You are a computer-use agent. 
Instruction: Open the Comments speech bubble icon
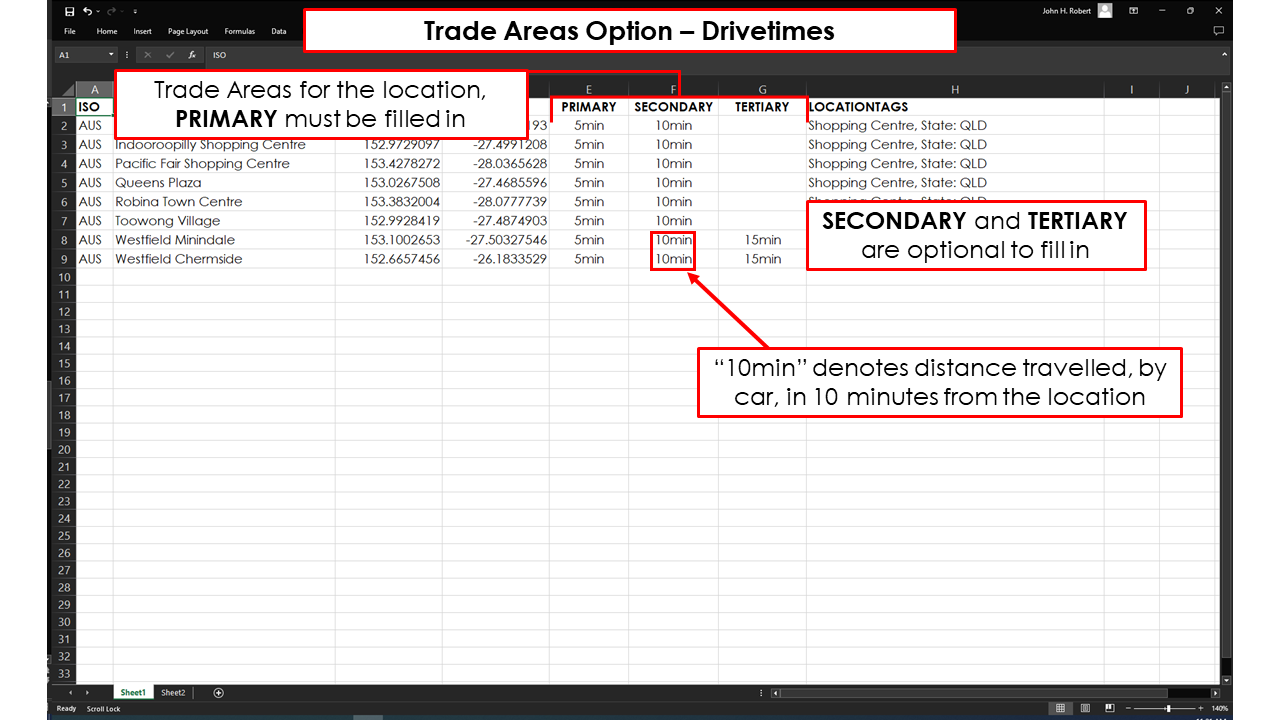[x=1218, y=31]
